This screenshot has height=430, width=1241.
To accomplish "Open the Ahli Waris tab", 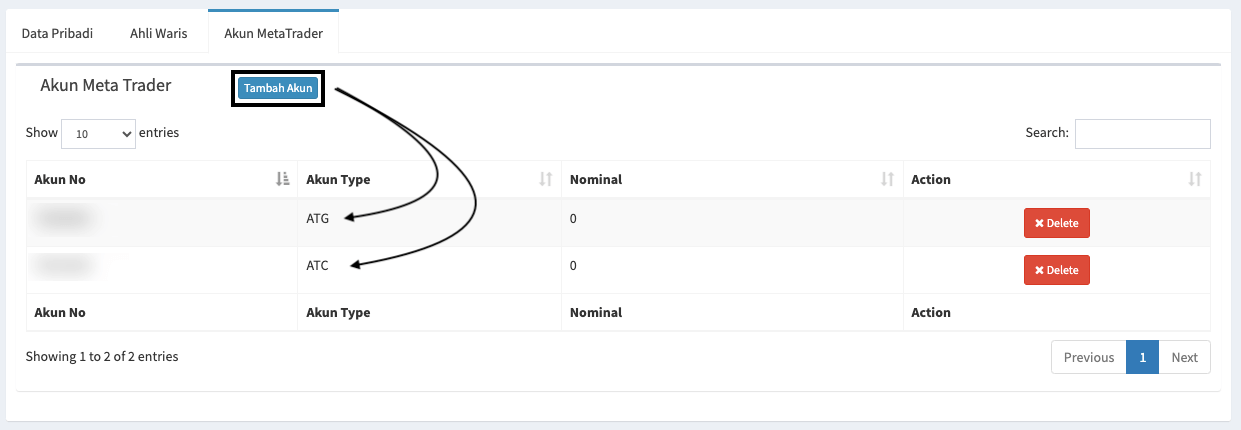I will (158, 33).
